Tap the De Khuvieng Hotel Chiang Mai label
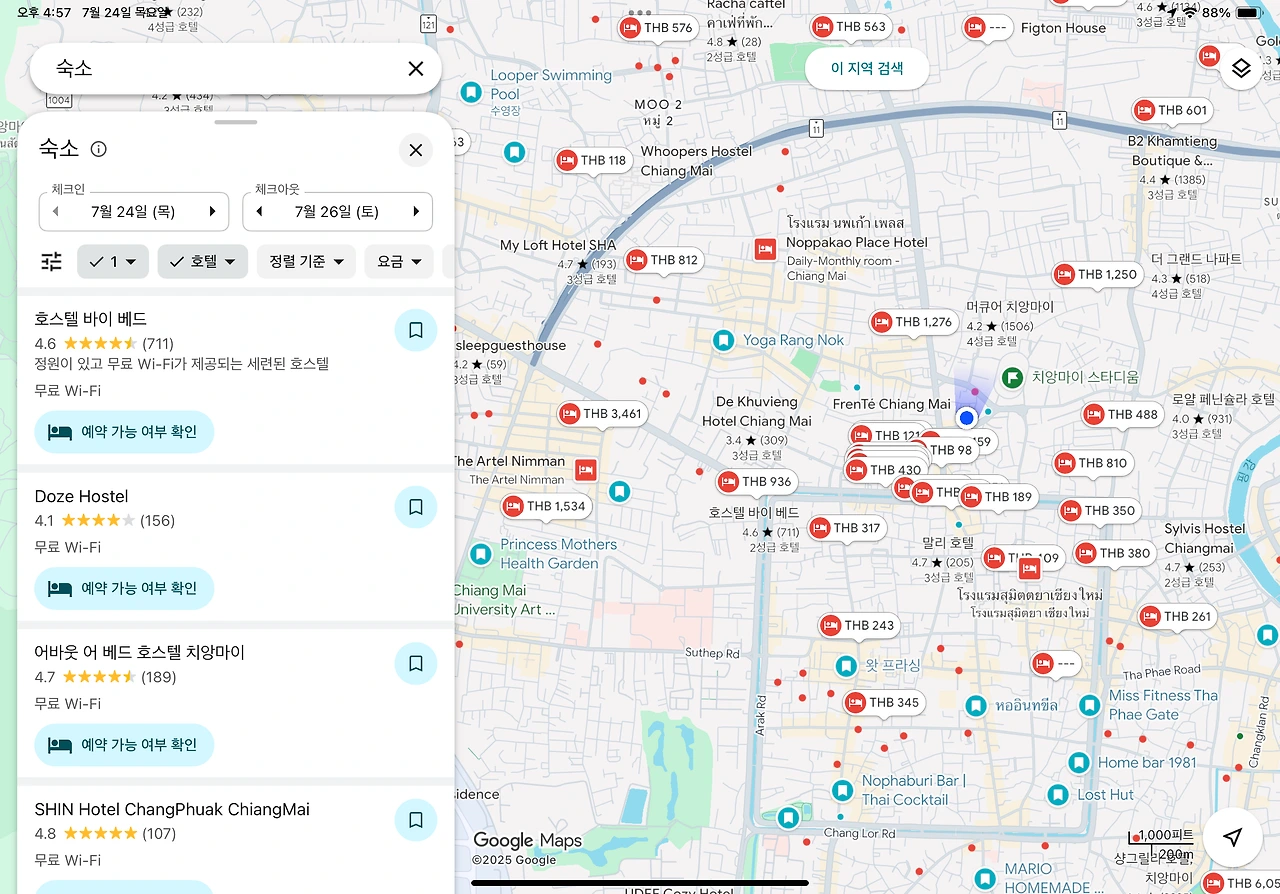This screenshot has width=1280, height=894. click(x=757, y=411)
